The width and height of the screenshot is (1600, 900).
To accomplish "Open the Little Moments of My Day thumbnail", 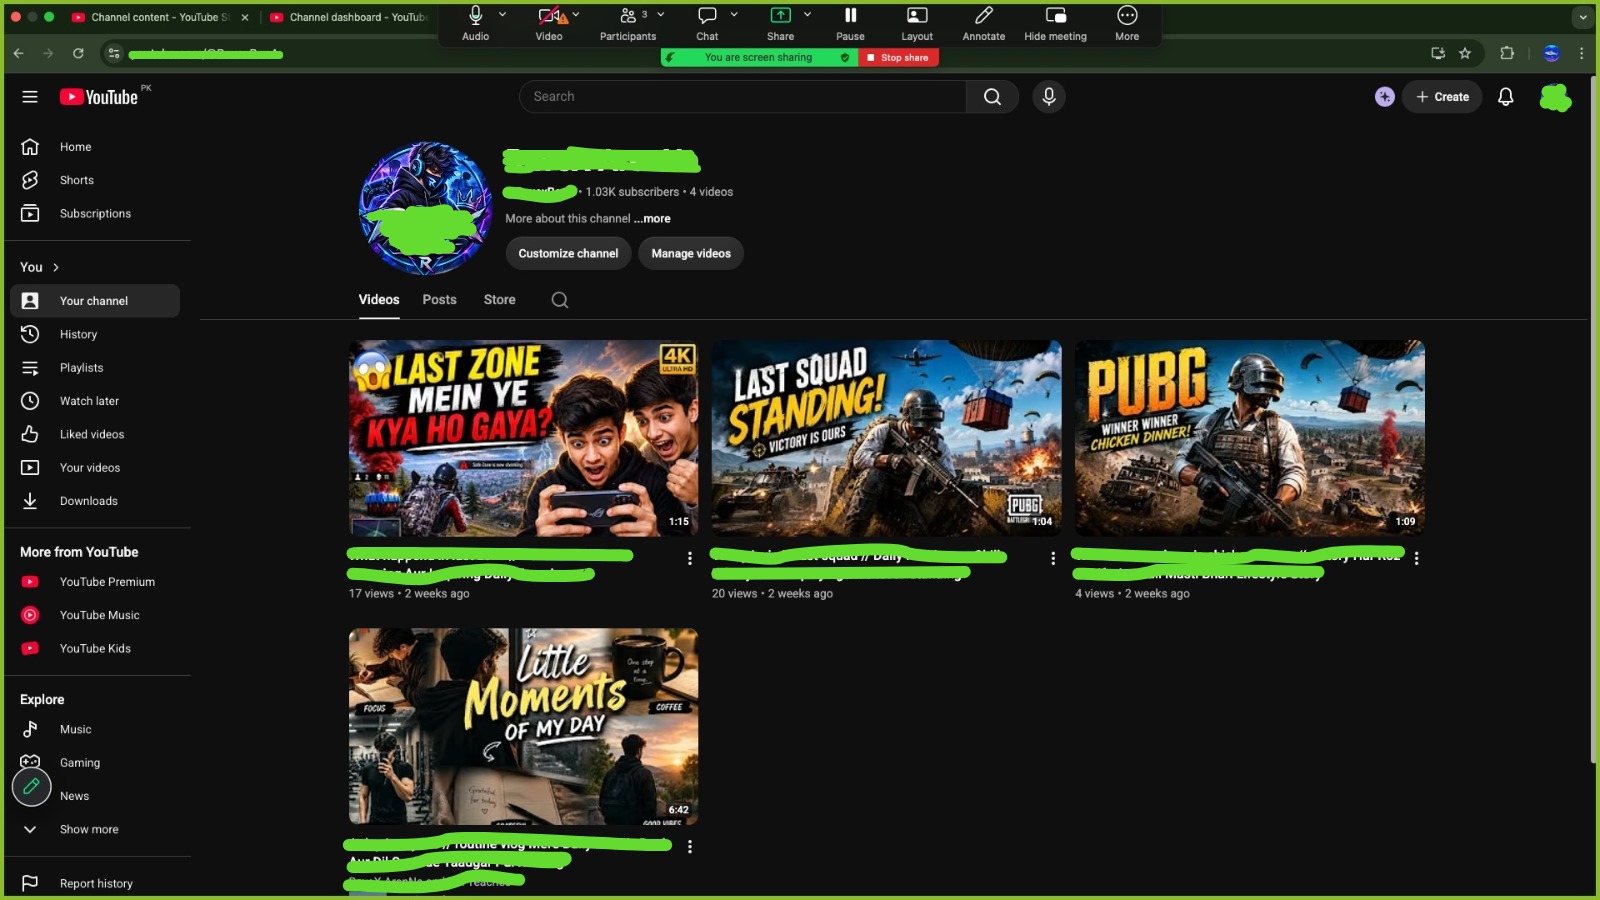I will [523, 726].
